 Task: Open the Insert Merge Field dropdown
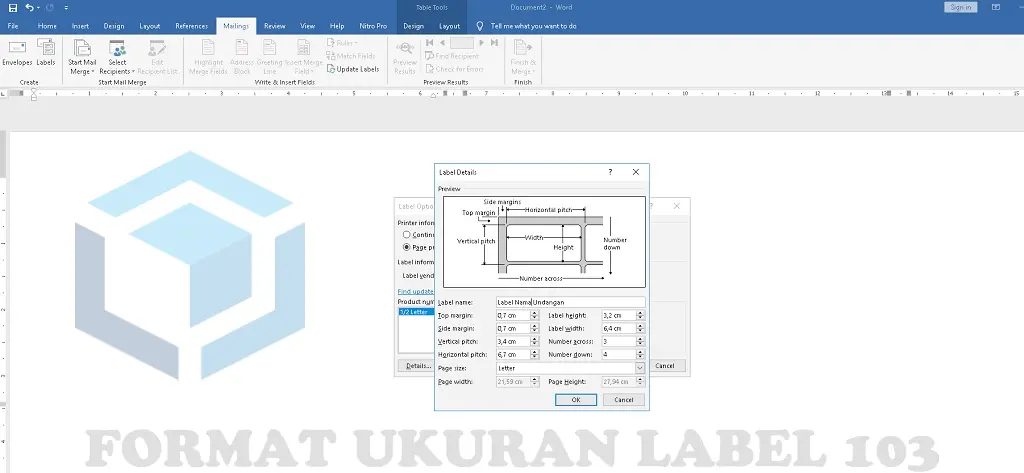(304, 57)
